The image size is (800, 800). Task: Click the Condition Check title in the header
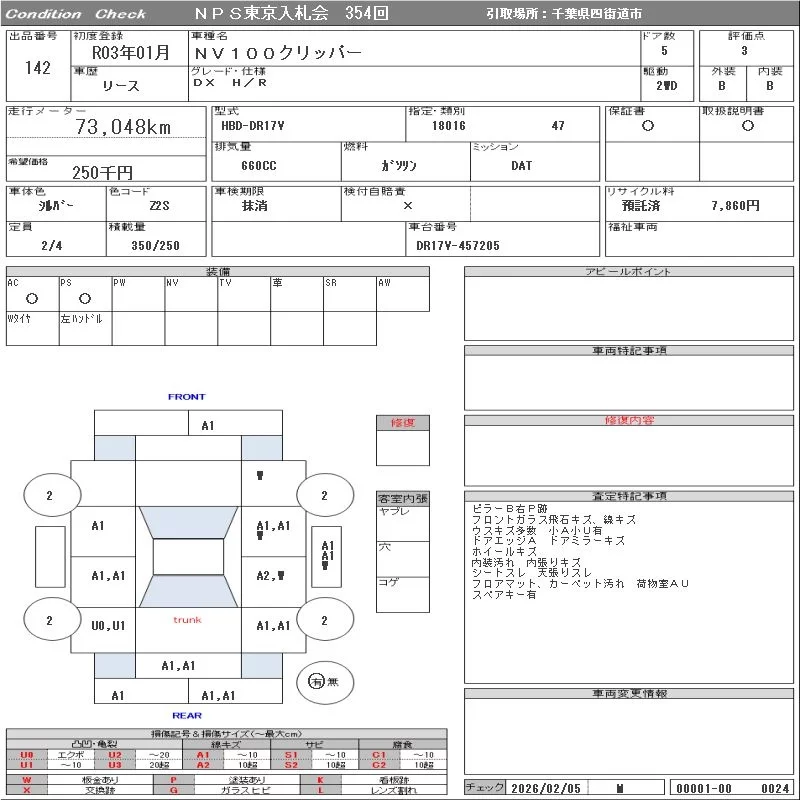[x=76, y=14]
